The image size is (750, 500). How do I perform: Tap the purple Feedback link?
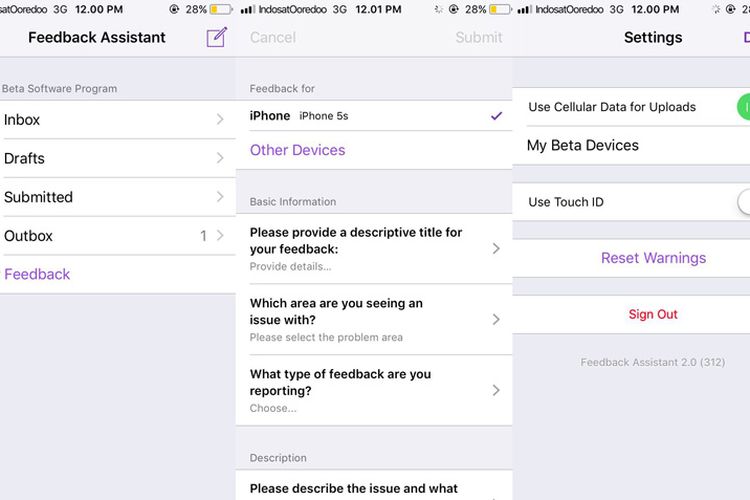coord(37,274)
